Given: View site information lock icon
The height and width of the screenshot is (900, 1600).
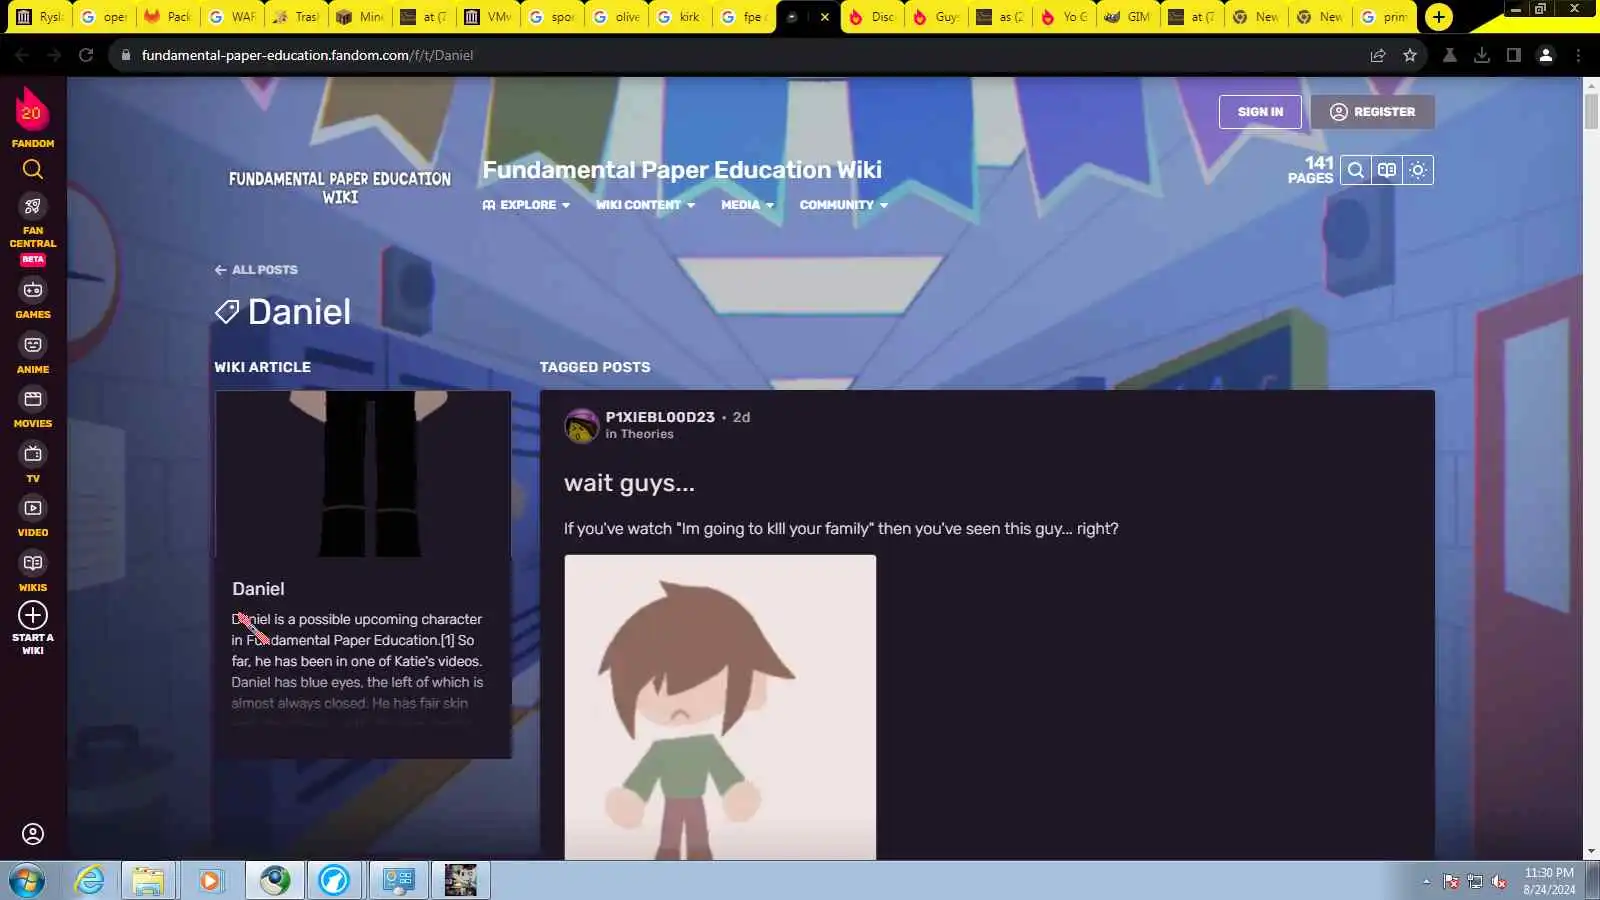Looking at the screenshot, I should click(126, 55).
